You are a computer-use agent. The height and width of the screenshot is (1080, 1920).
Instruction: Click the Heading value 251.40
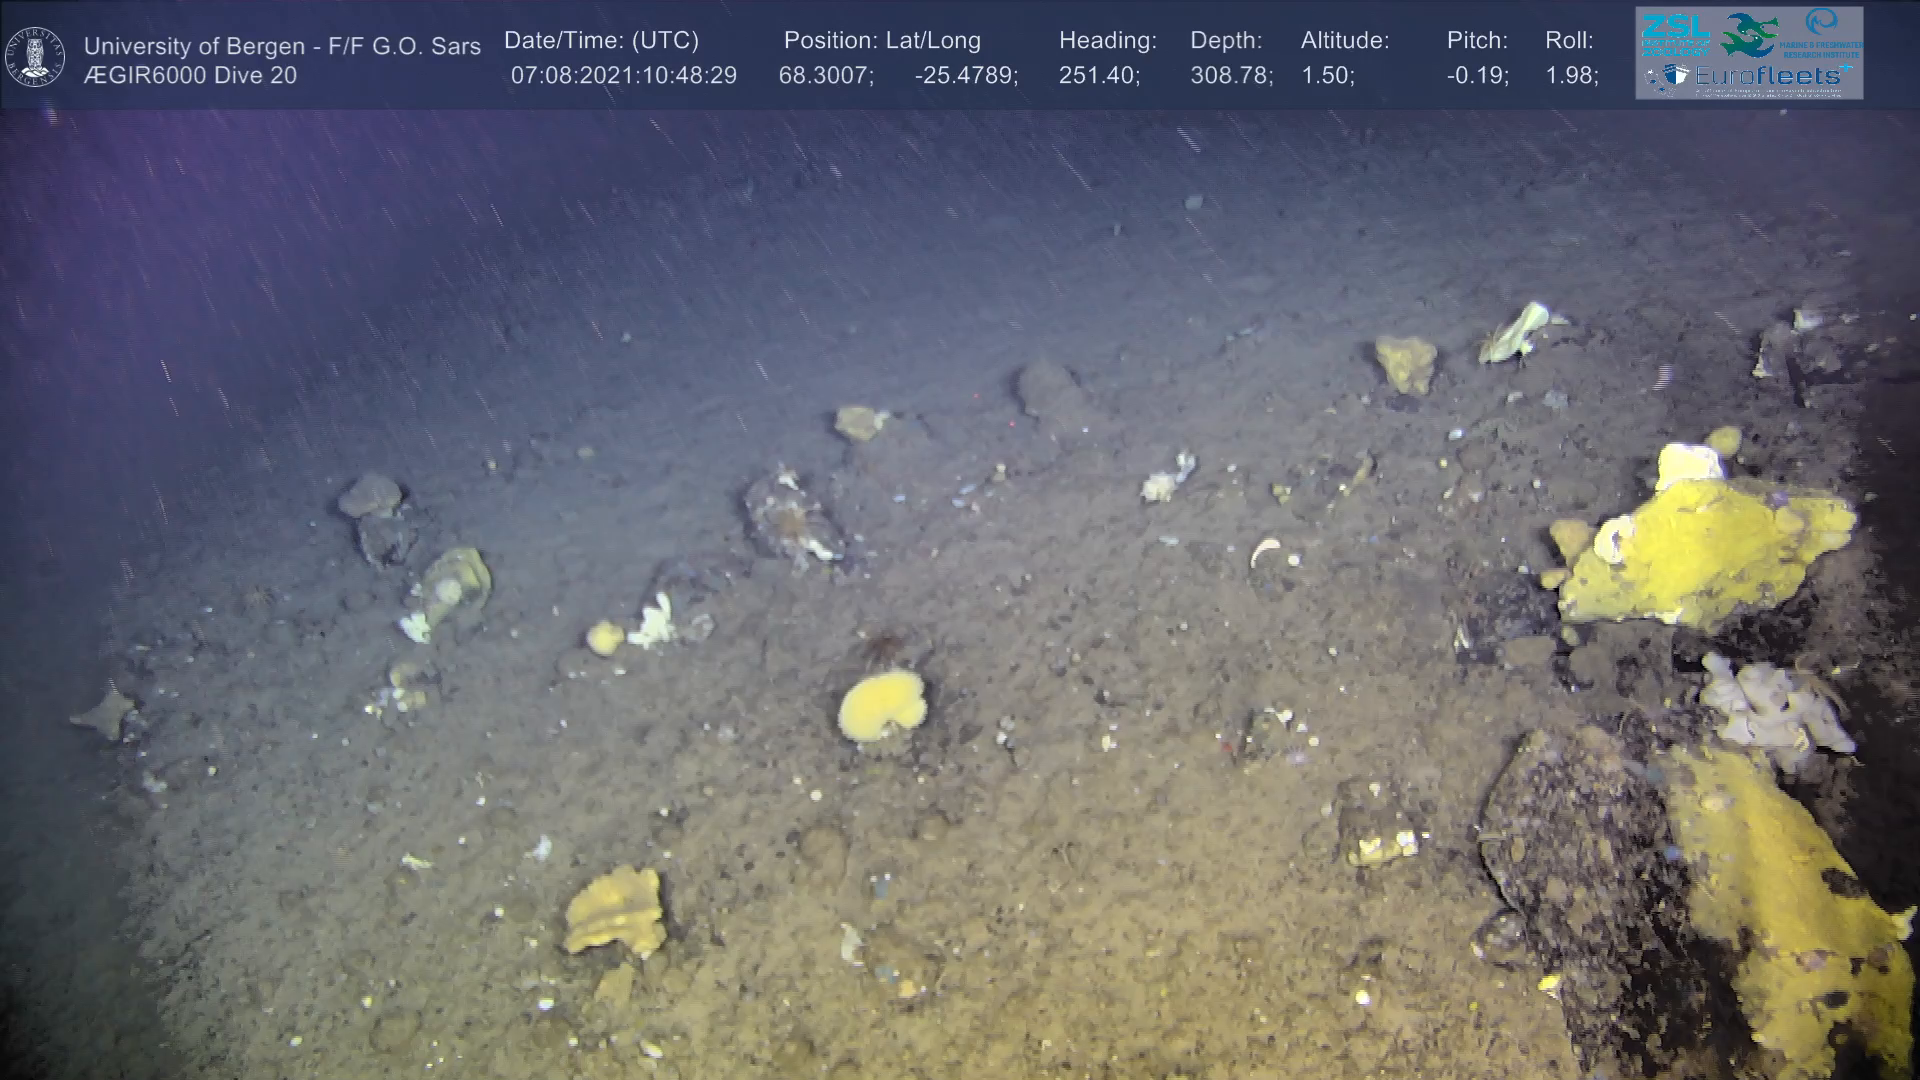(x=1099, y=76)
